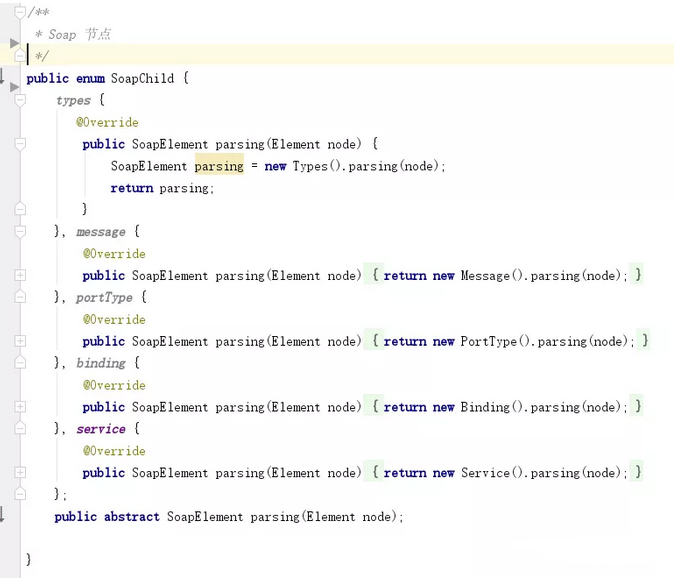Click "Message()" in the folded method body
Screen dimensions: 694x578
pyautogui.click(x=492, y=276)
